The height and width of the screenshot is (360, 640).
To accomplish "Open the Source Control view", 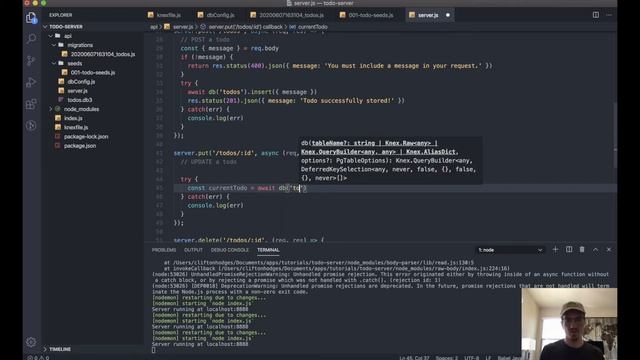I will click(31, 60).
